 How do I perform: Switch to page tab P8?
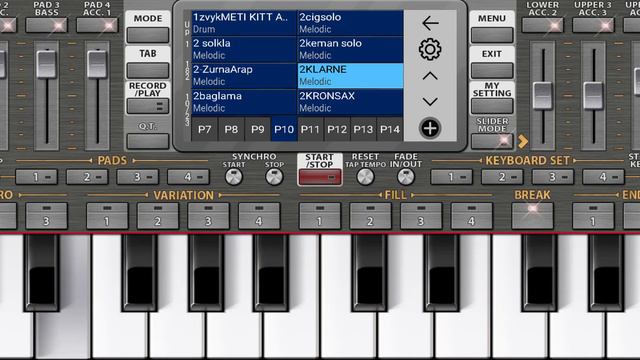pyautogui.click(x=231, y=129)
